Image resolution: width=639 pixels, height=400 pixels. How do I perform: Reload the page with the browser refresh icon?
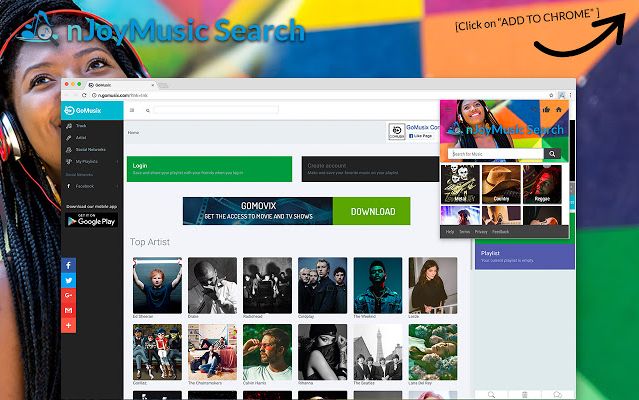pos(84,95)
